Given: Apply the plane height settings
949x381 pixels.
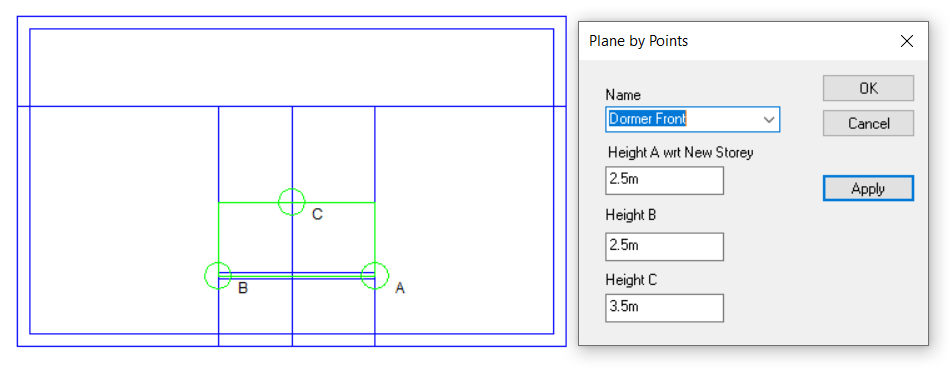Looking at the screenshot, I should click(868, 189).
